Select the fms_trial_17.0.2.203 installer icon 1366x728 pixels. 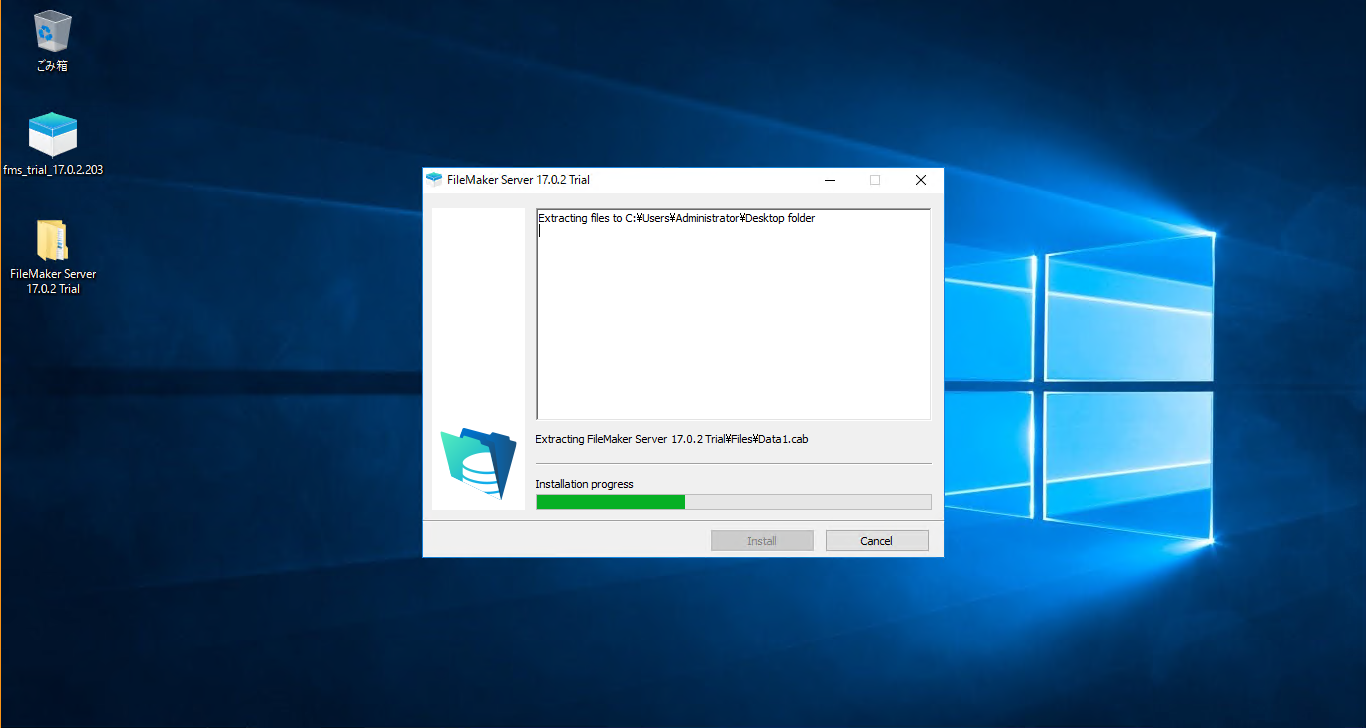(x=52, y=135)
